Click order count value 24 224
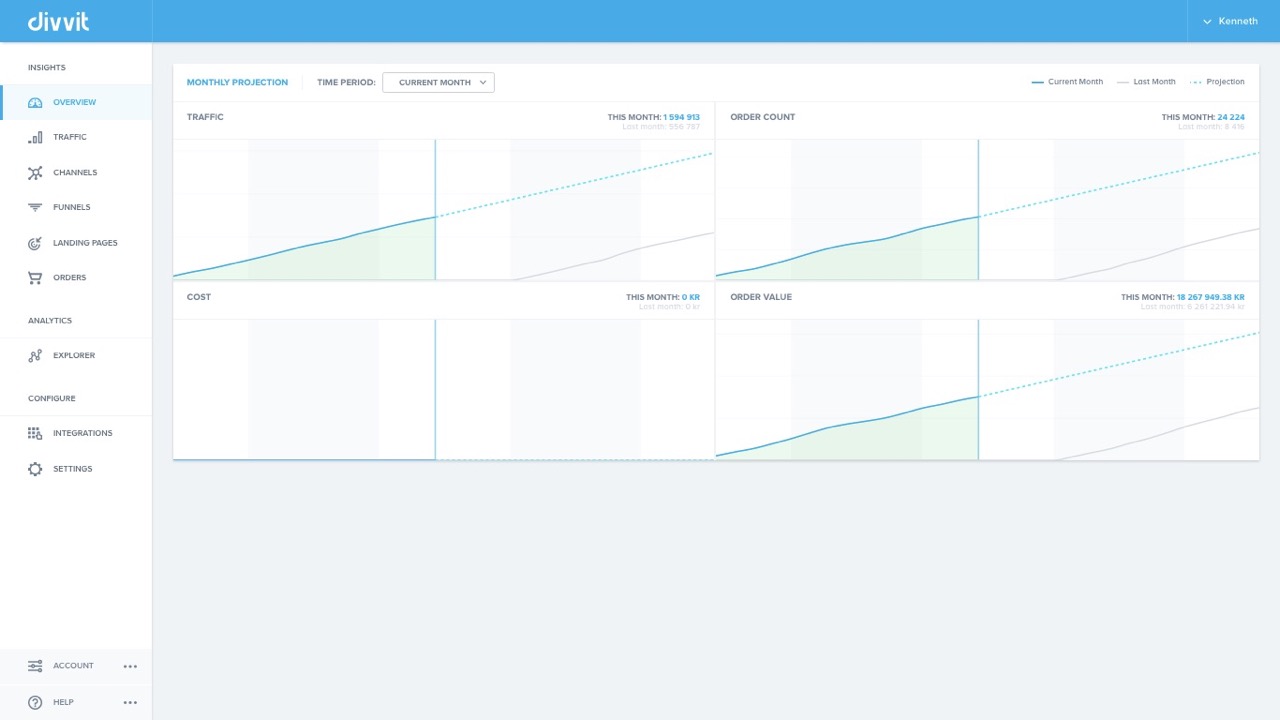The height and width of the screenshot is (720, 1280). [x=1231, y=117]
